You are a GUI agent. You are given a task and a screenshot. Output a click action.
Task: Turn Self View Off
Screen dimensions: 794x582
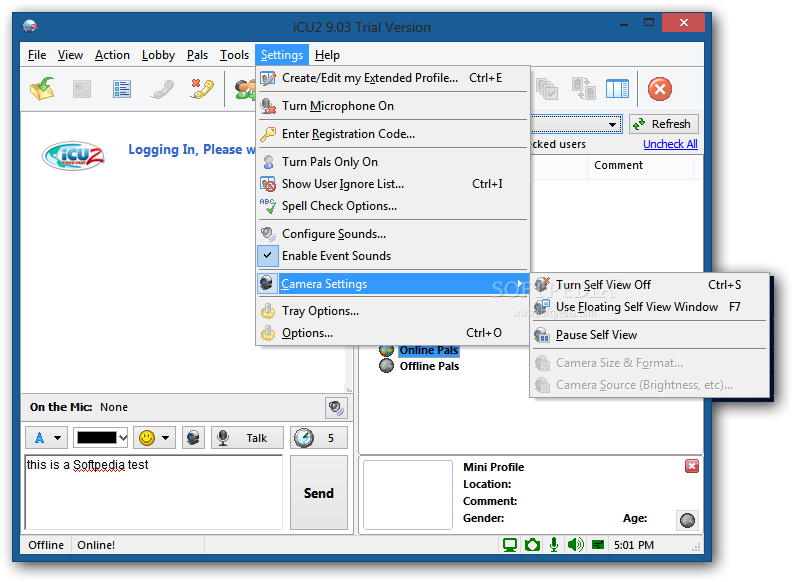tap(649, 285)
